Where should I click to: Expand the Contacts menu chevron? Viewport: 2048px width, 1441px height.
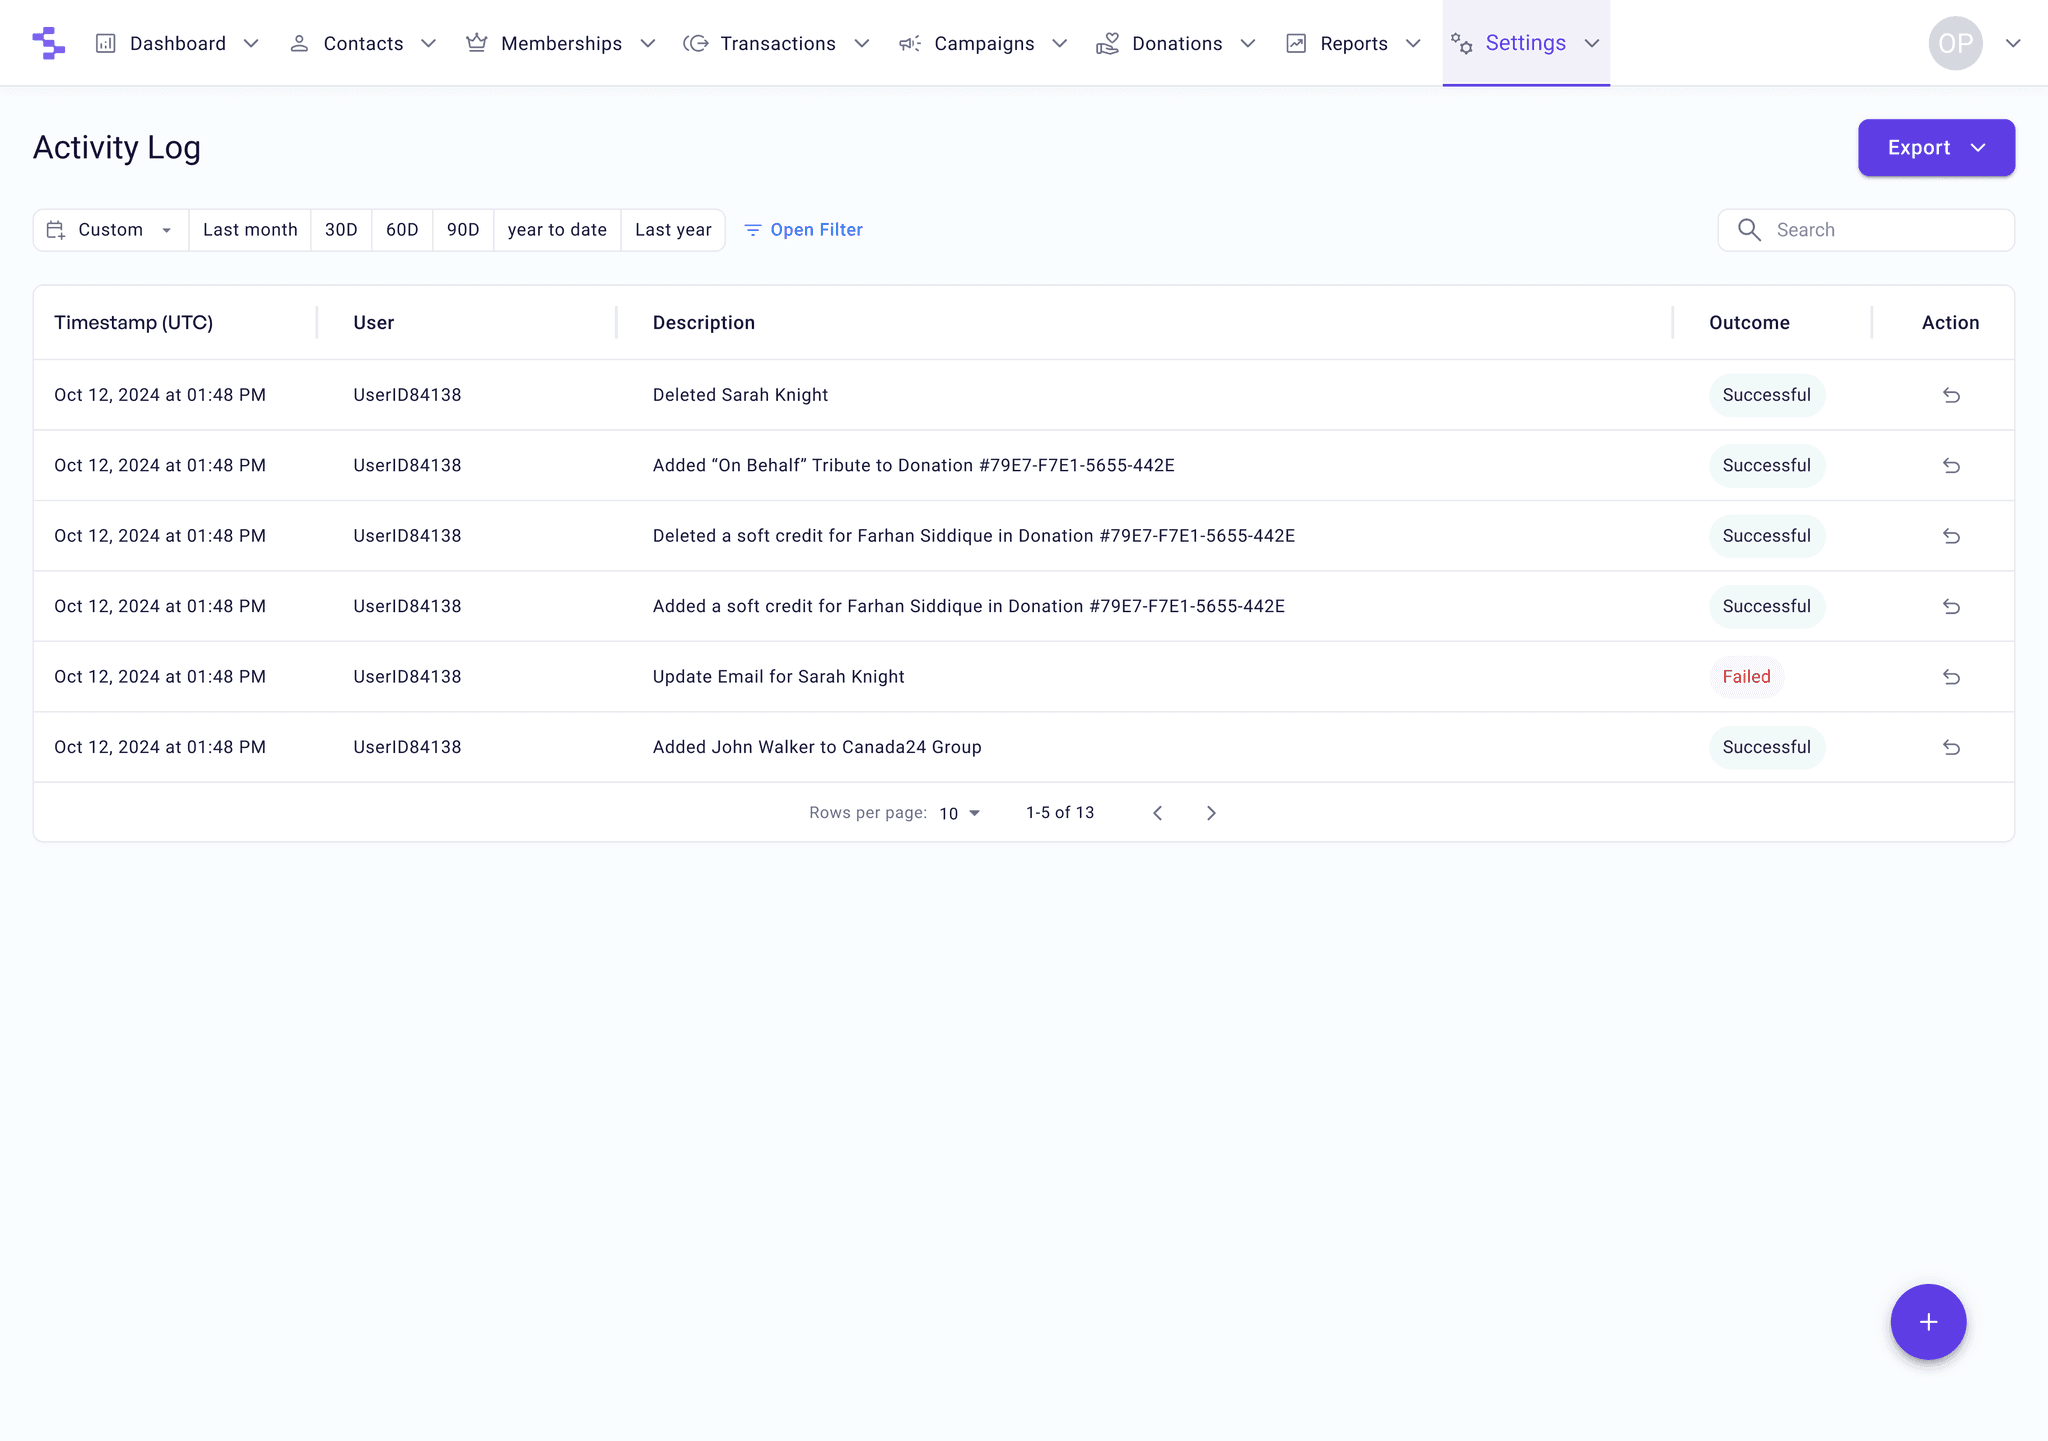click(428, 43)
